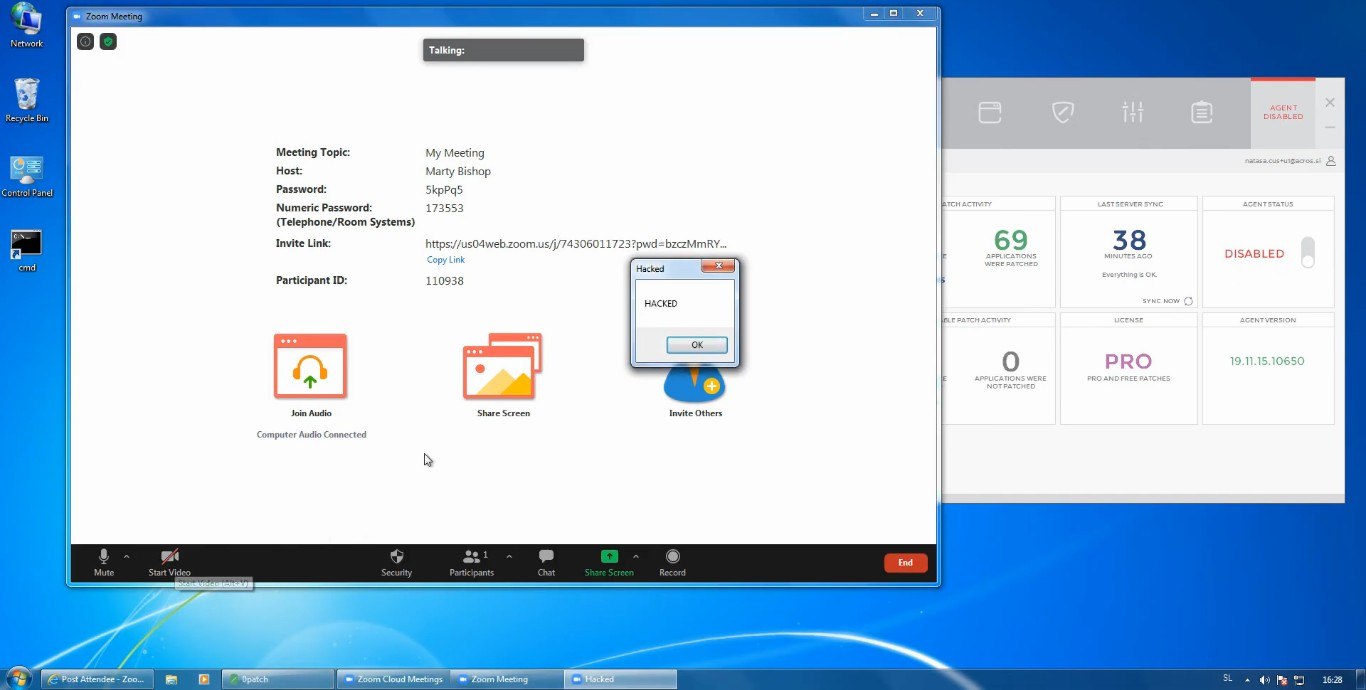Click the HACKED message text in dialog
Viewport: 1366px width, 690px height.
pos(660,303)
